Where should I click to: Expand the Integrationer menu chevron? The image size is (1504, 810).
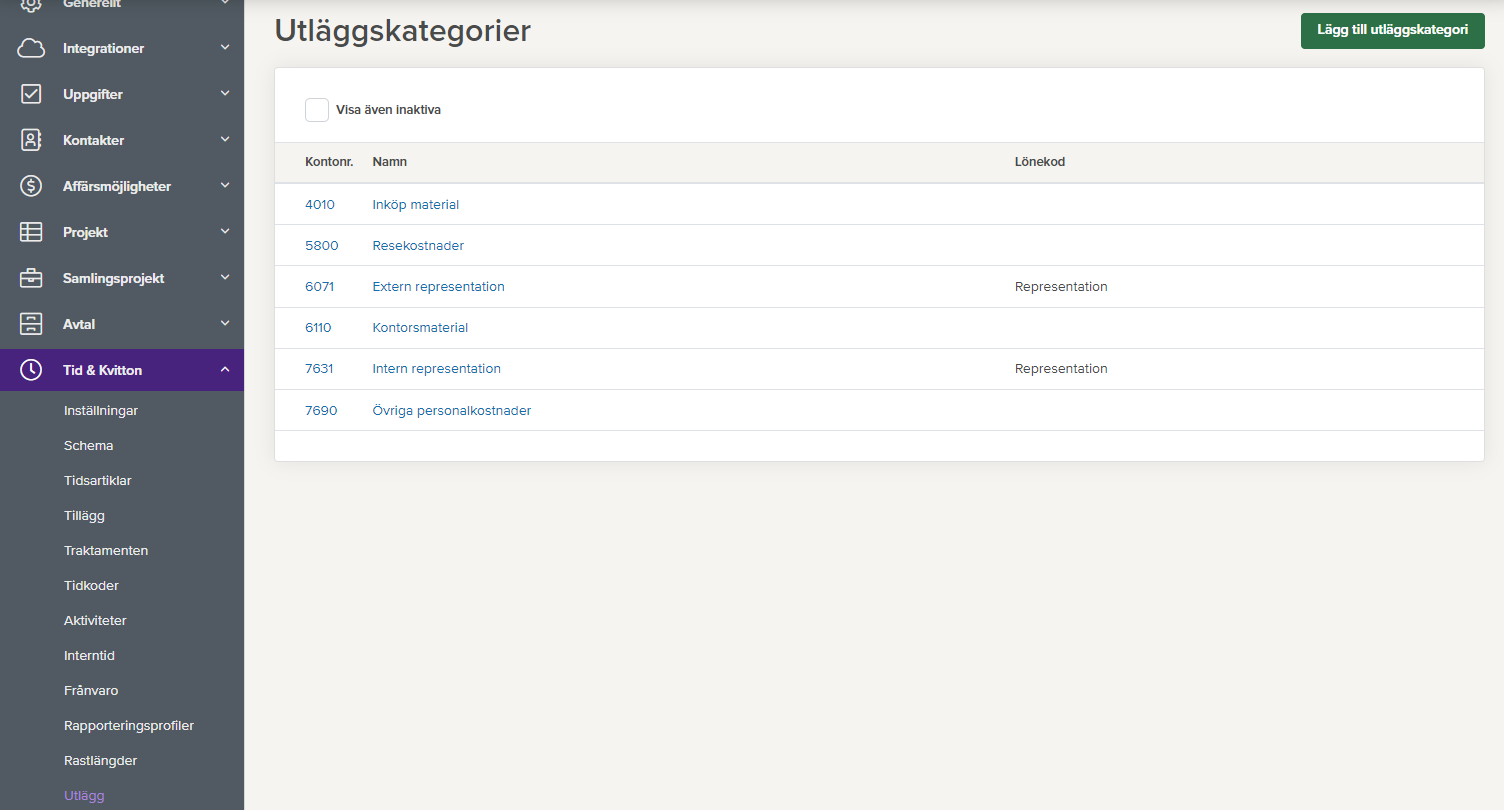225,47
